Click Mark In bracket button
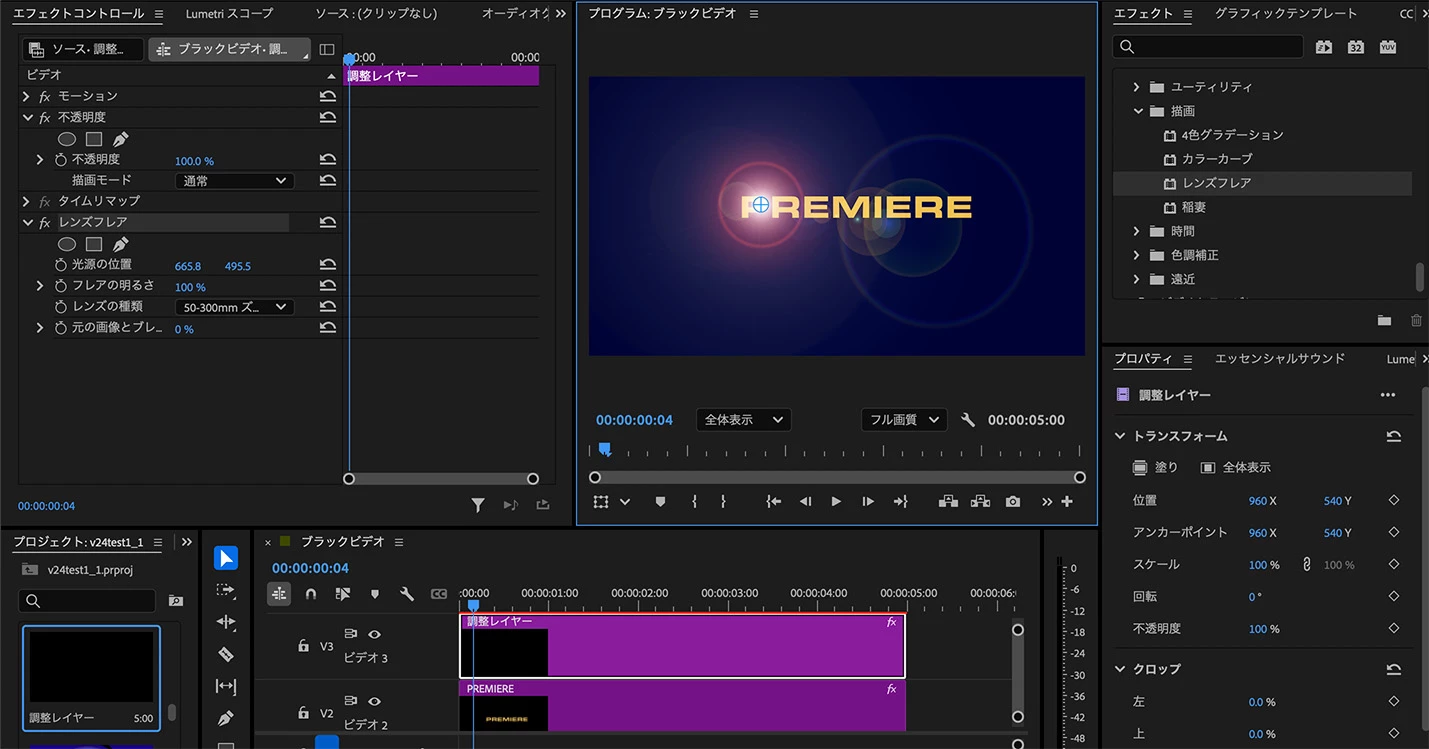1429x749 pixels. point(694,501)
